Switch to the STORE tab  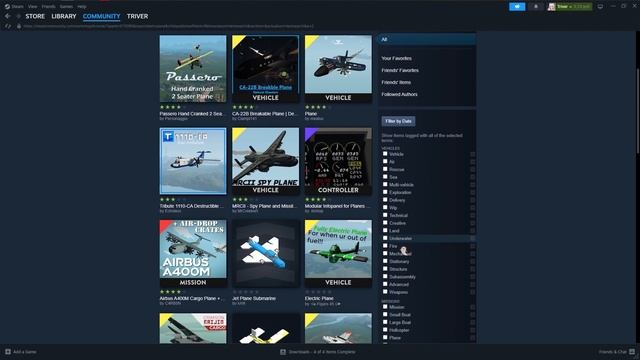click(35, 16)
